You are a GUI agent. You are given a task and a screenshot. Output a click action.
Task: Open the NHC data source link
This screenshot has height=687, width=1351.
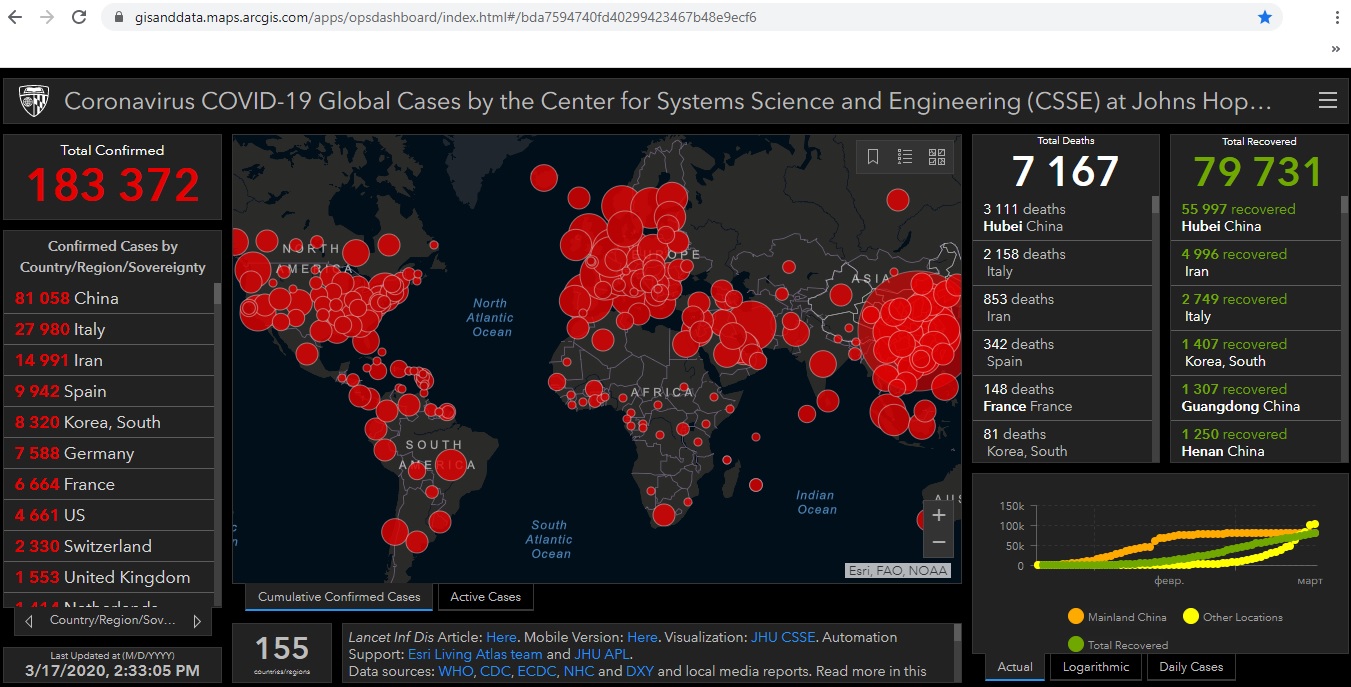pos(578,671)
